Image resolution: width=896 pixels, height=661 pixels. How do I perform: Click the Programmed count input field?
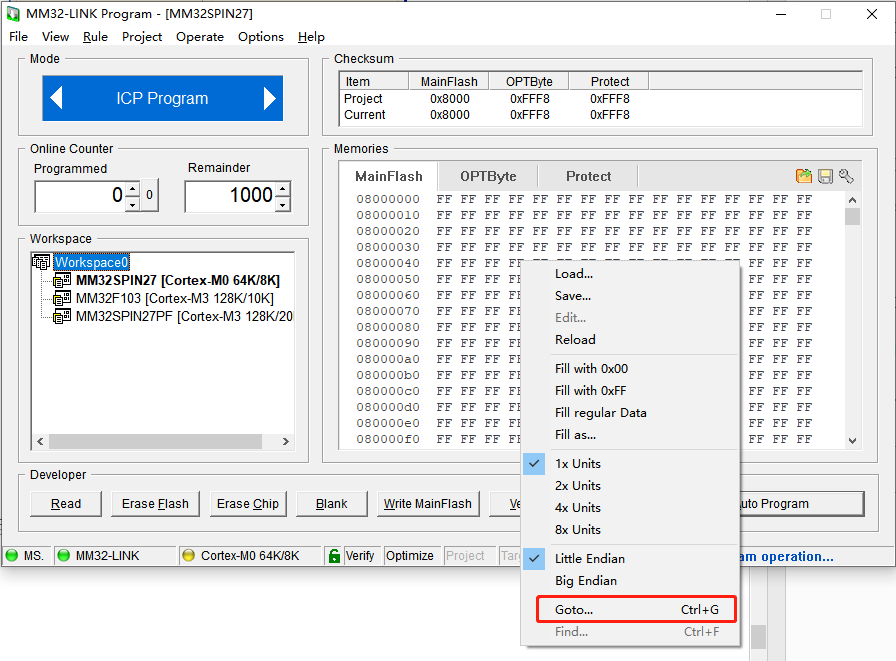[81, 196]
